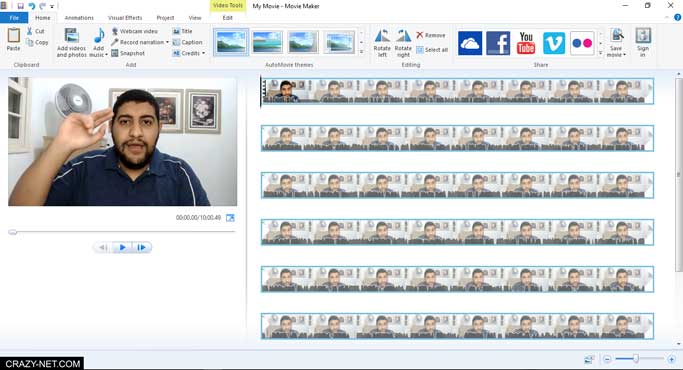Image resolution: width=683 pixels, height=370 pixels.
Task: Rotate the video right
Action: (403, 43)
